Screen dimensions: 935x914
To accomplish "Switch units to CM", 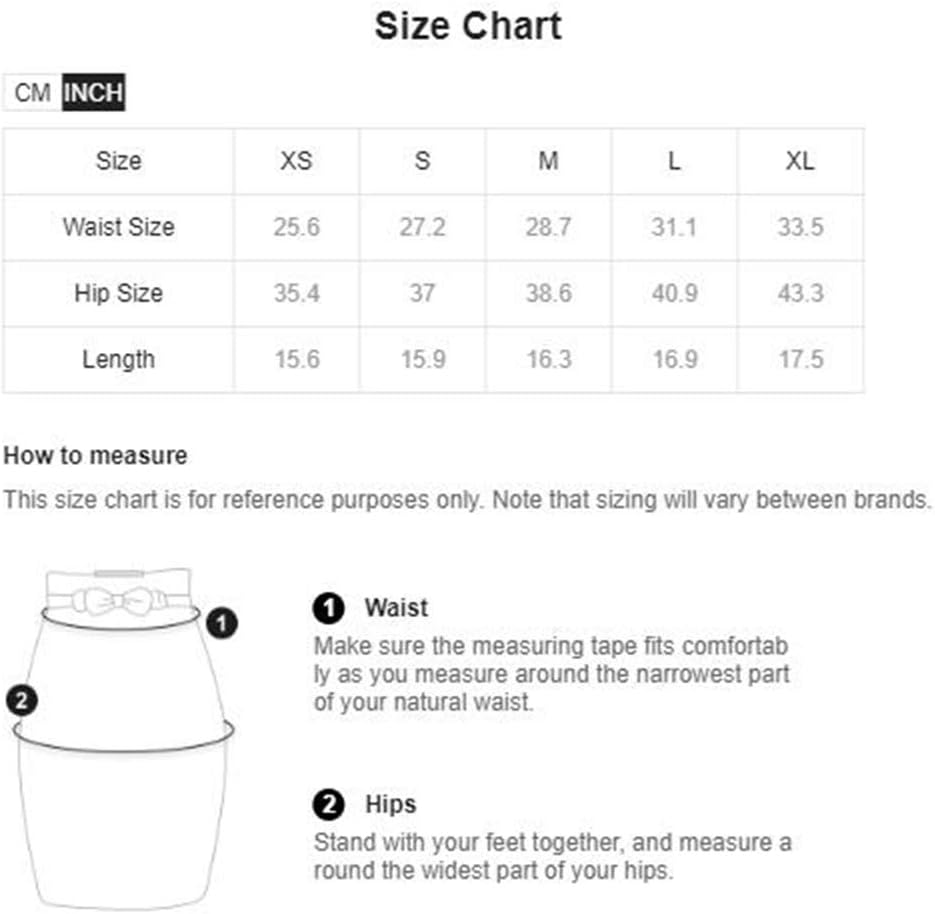I will [x=32, y=92].
